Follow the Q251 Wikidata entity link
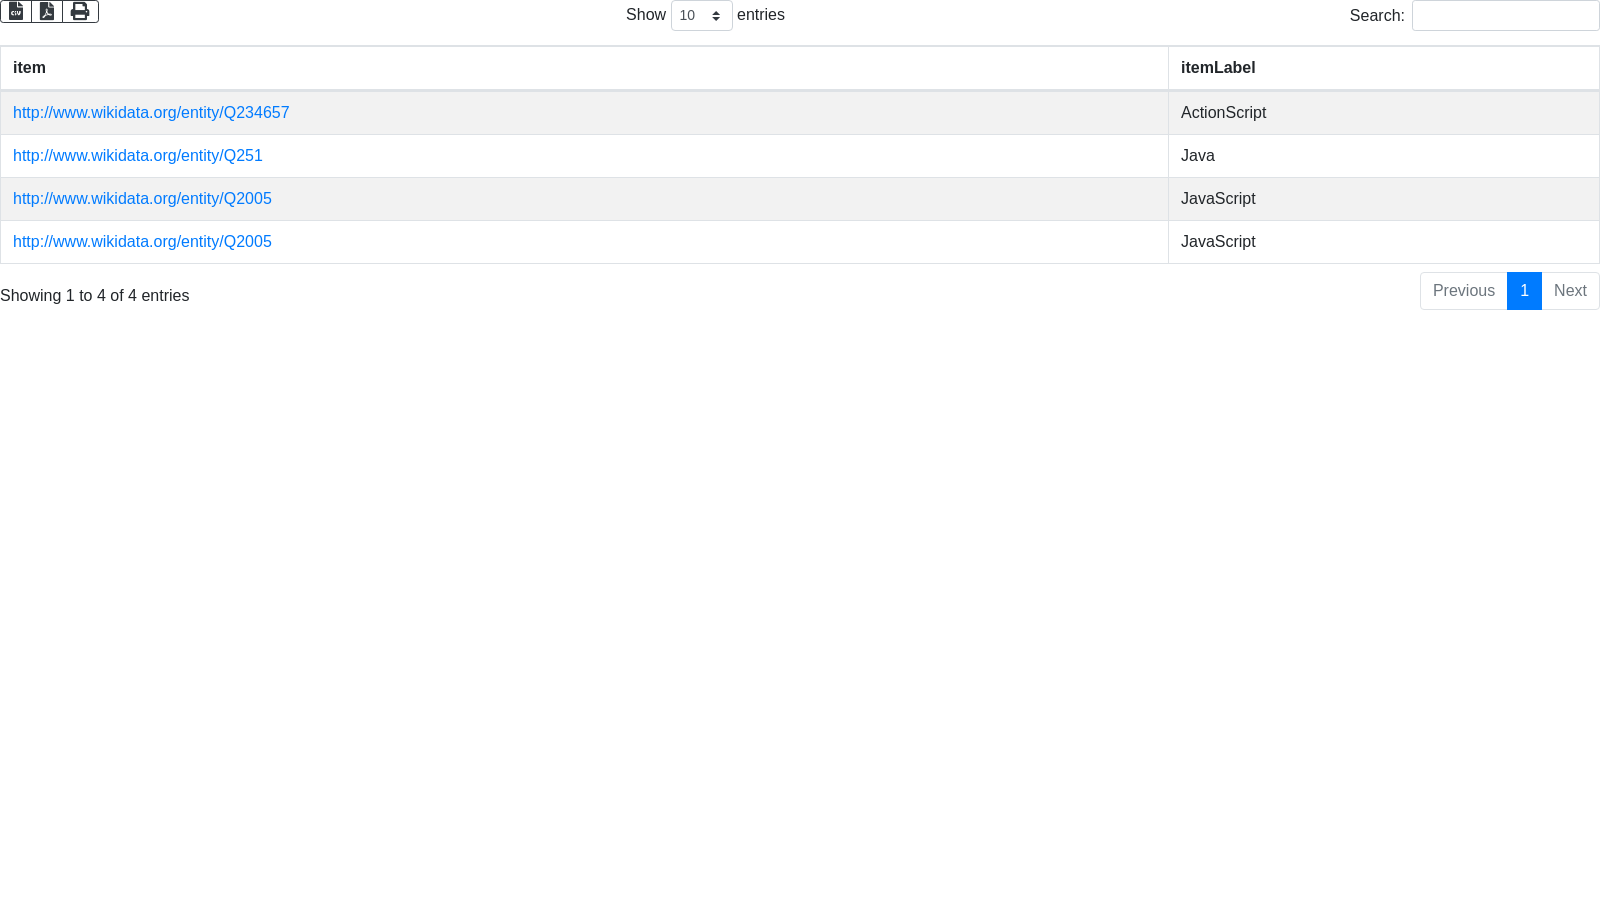 (x=138, y=156)
